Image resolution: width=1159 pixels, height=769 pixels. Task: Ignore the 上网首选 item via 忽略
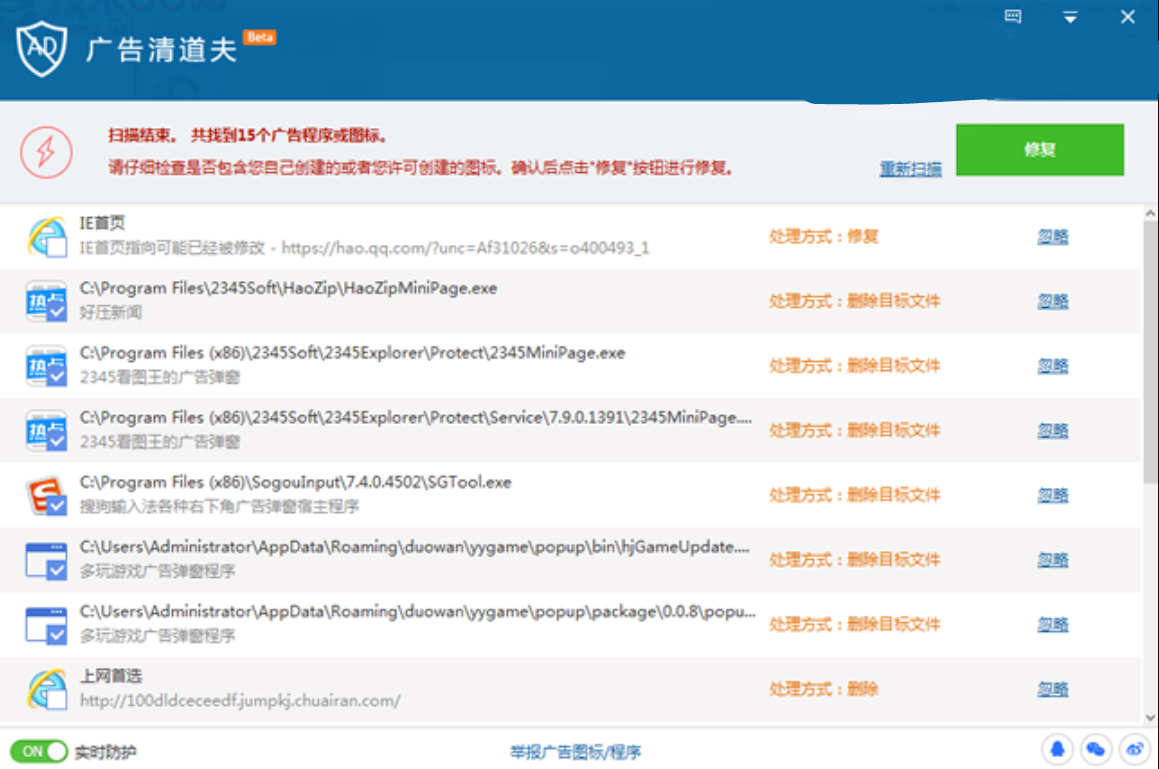pyautogui.click(x=1053, y=689)
